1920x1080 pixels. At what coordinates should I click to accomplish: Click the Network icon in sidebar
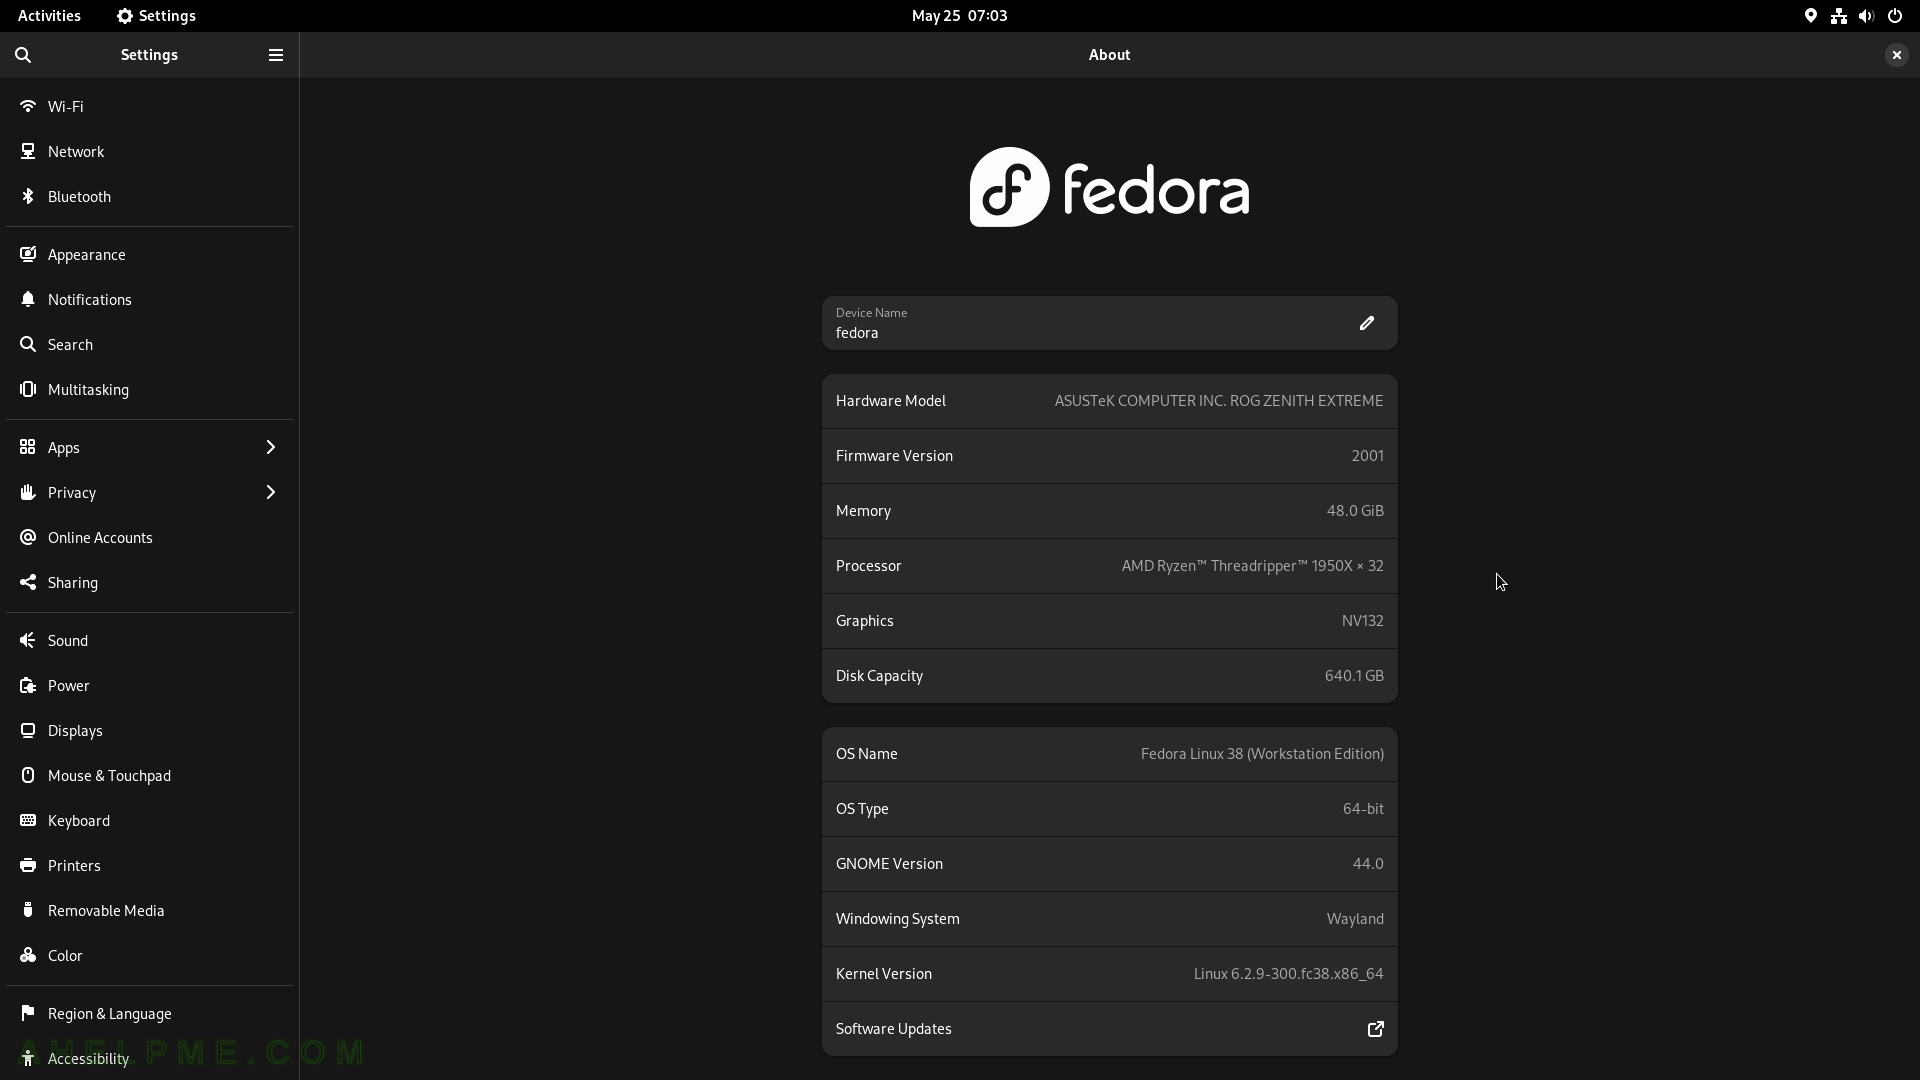point(28,151)
